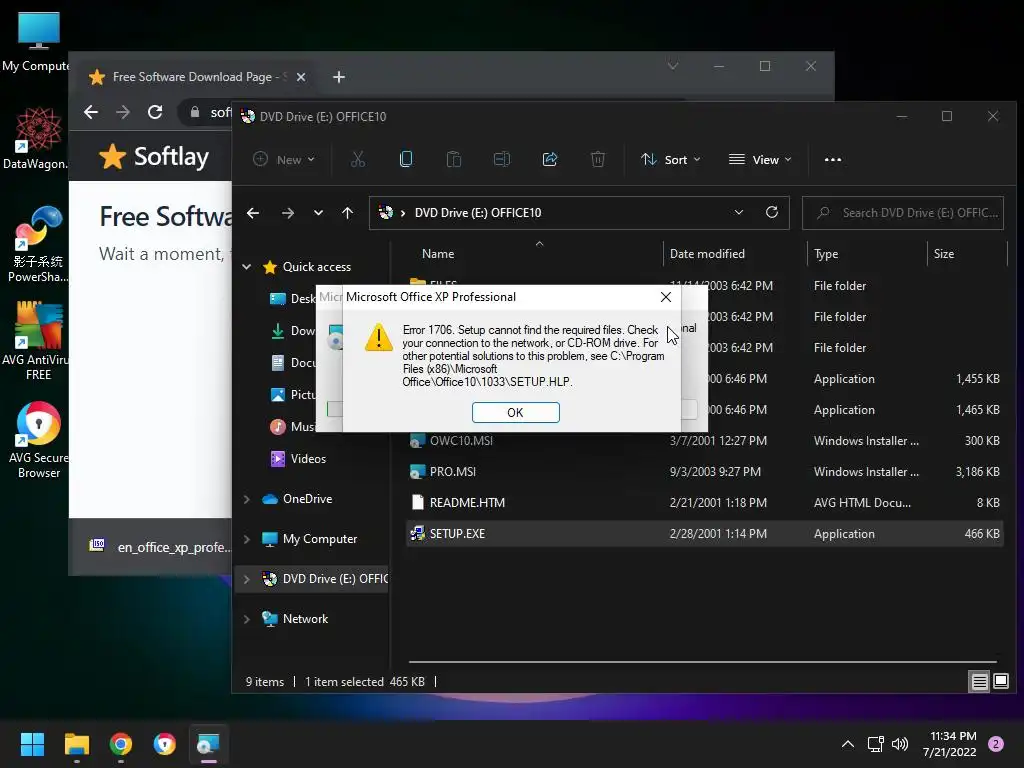Sort files by the Type column header

[826, 254]
